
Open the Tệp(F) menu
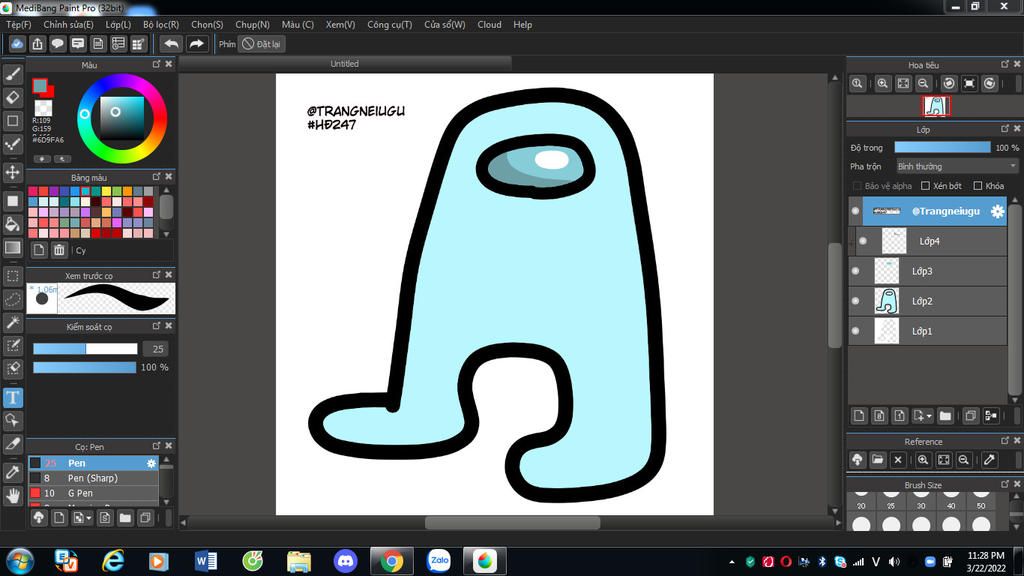[x=19, y=25]
